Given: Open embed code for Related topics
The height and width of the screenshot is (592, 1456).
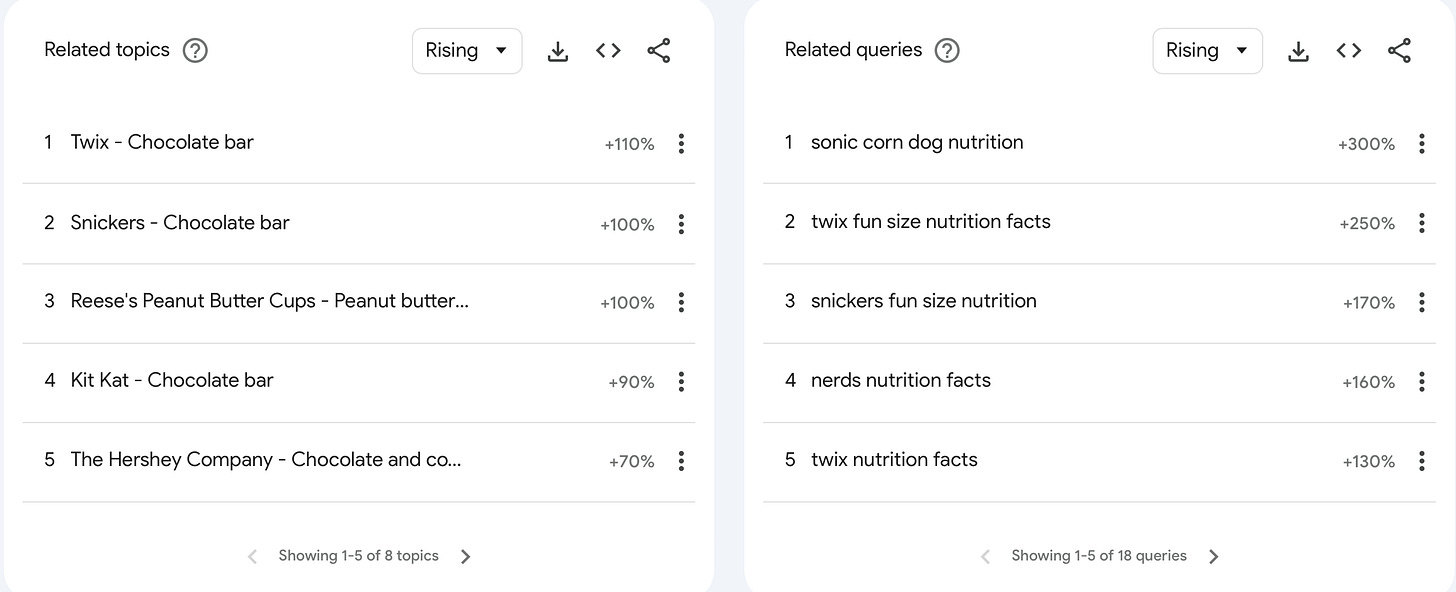Looking at the screenshot, I should pyautogui.click(x=608, y=51).
